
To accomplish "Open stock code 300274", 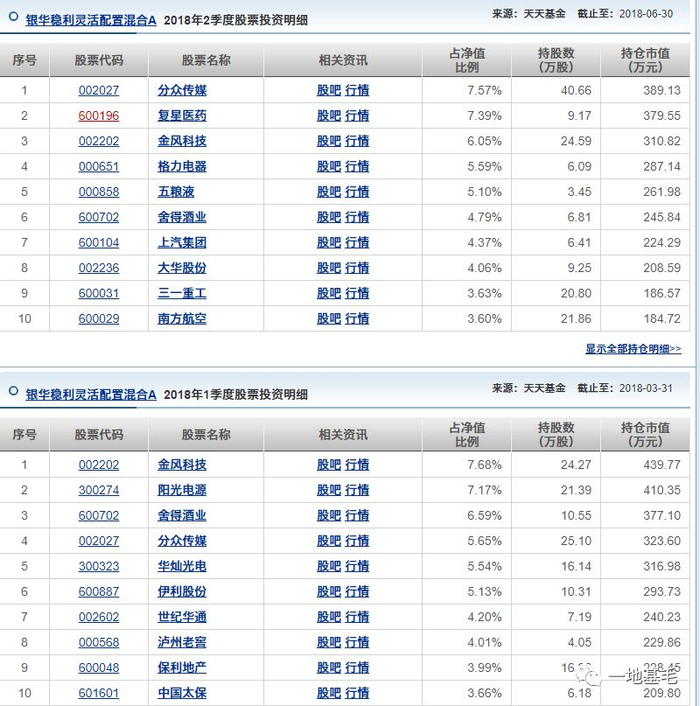I will [99, 490].
